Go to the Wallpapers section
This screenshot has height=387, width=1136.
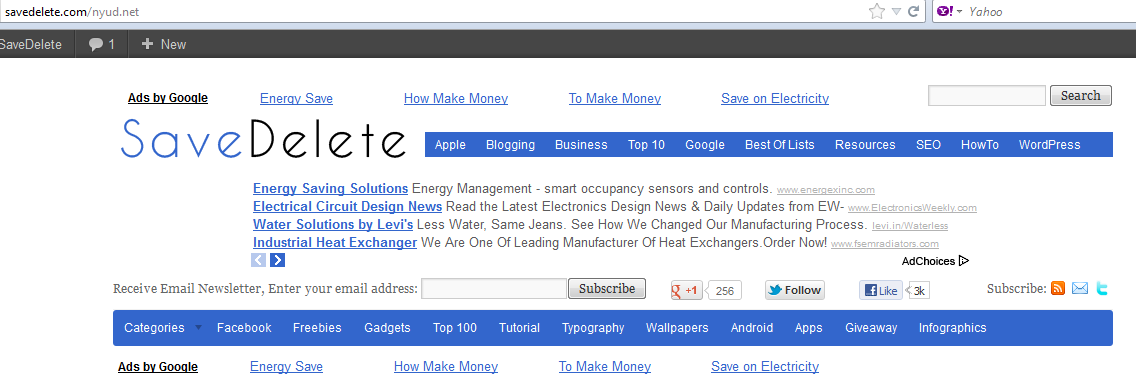point(677,328)
